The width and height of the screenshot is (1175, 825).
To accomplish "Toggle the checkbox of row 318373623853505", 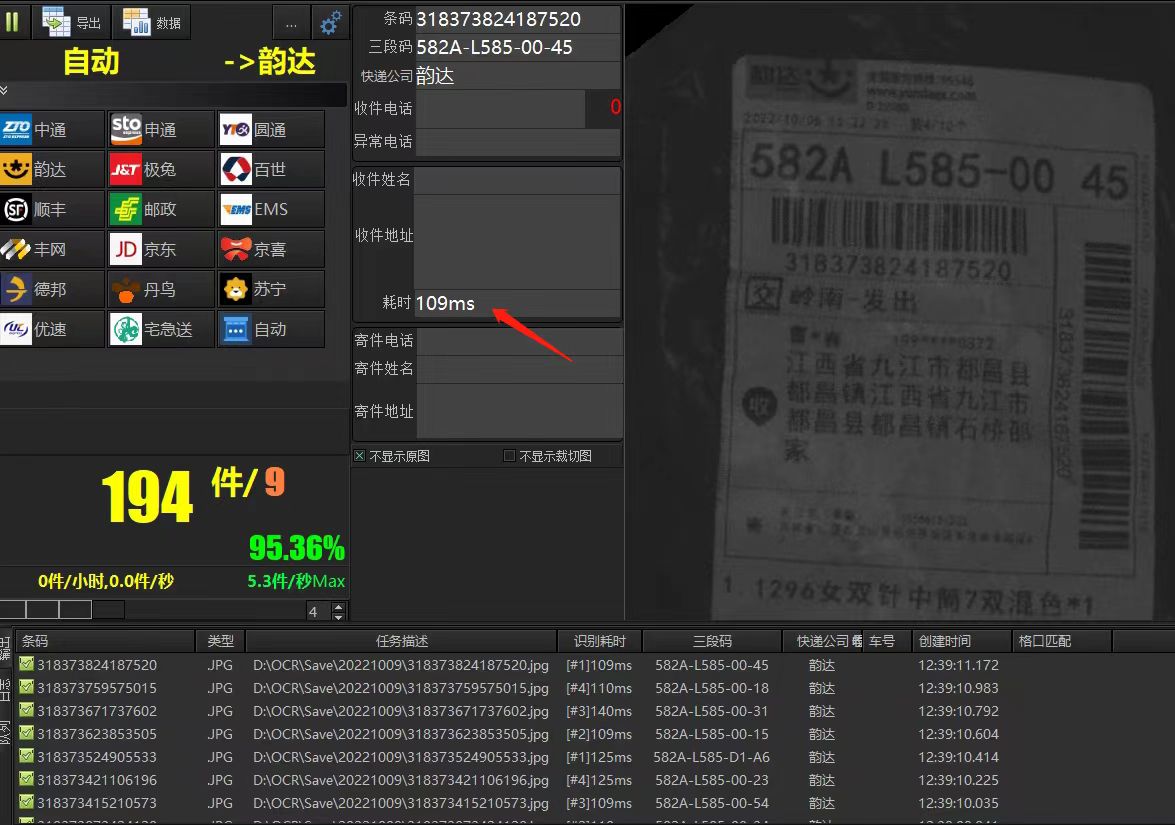I will click(26, 733).
